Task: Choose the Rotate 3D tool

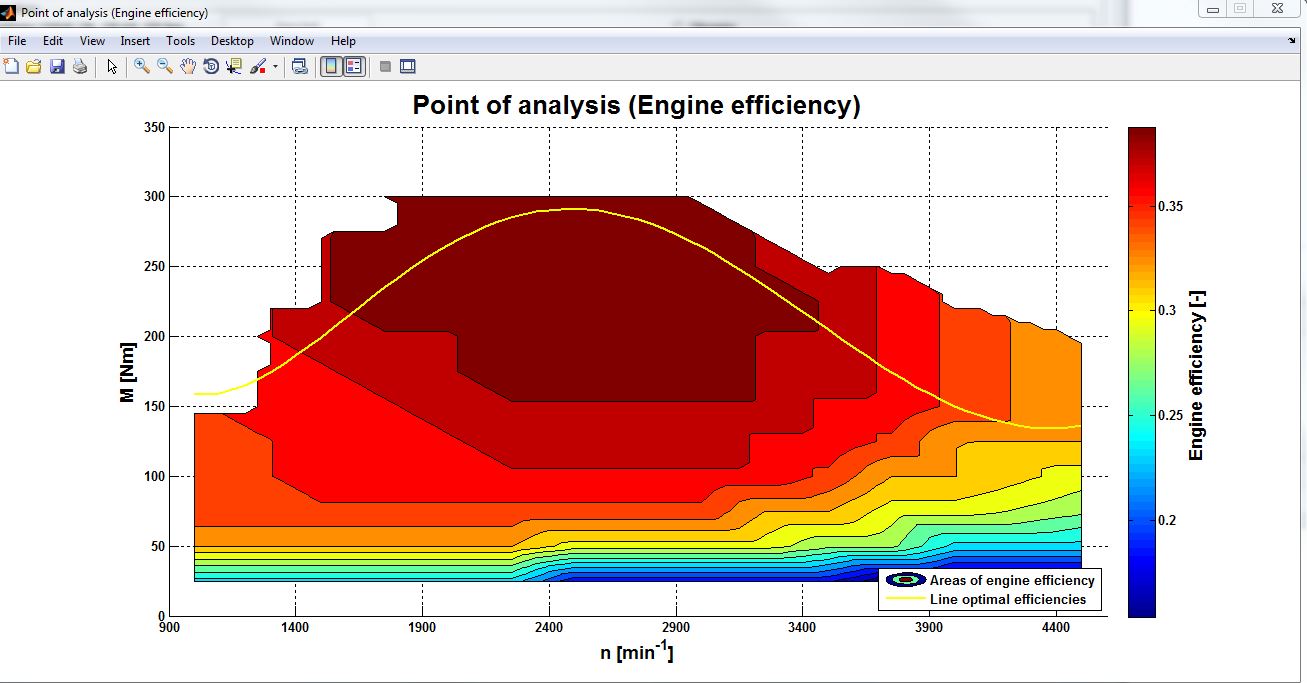Action: click(211, 67)
